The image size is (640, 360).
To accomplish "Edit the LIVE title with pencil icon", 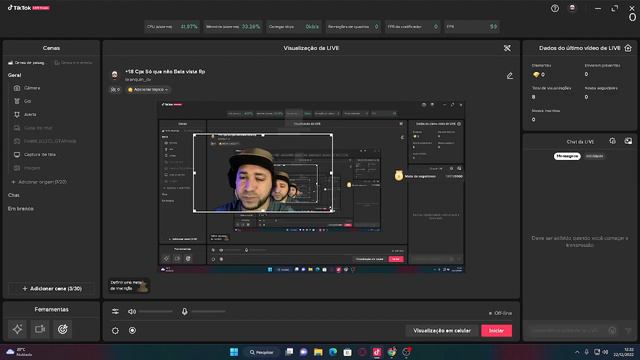I will [510, 76].
